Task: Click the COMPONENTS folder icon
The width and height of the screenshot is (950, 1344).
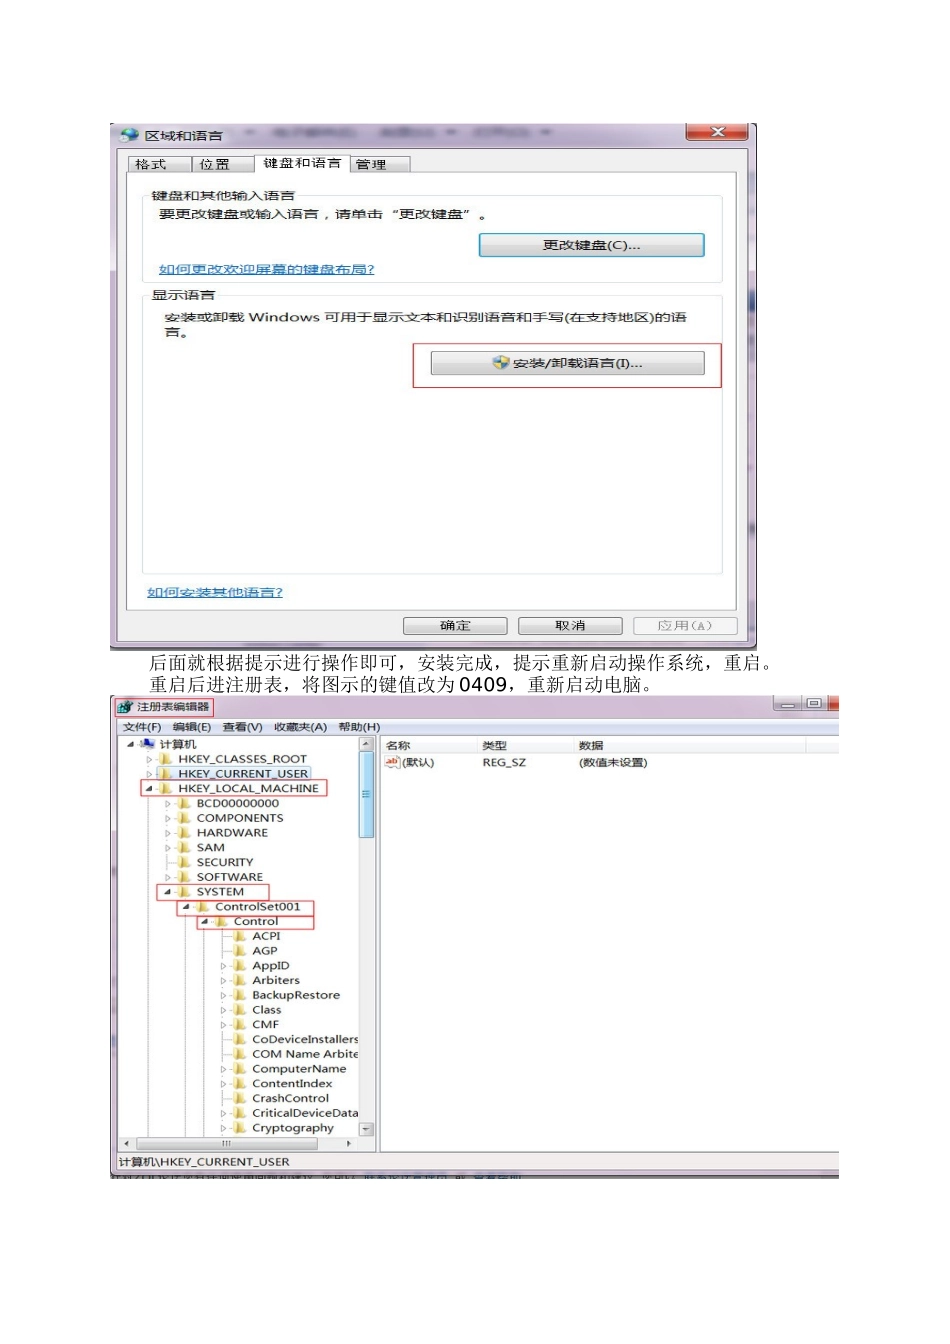Action: tap(185, 818)
